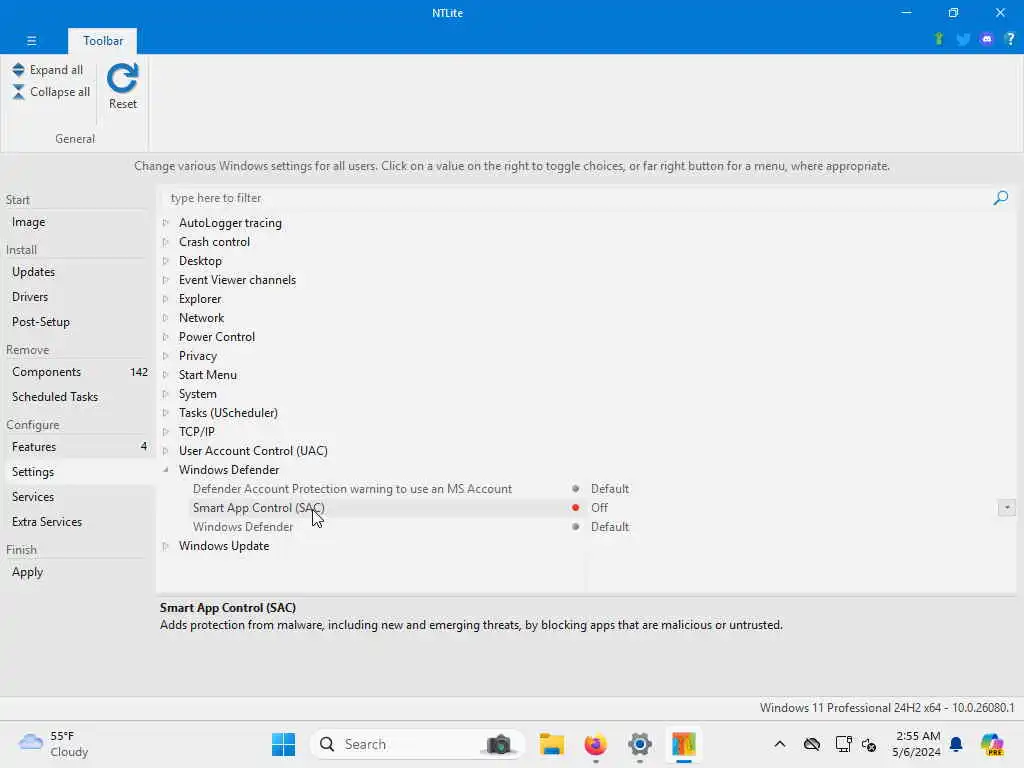This screenshot has height=768, width=1024.
Task: Click the muted volume tray icon
Action: [869, 744]
